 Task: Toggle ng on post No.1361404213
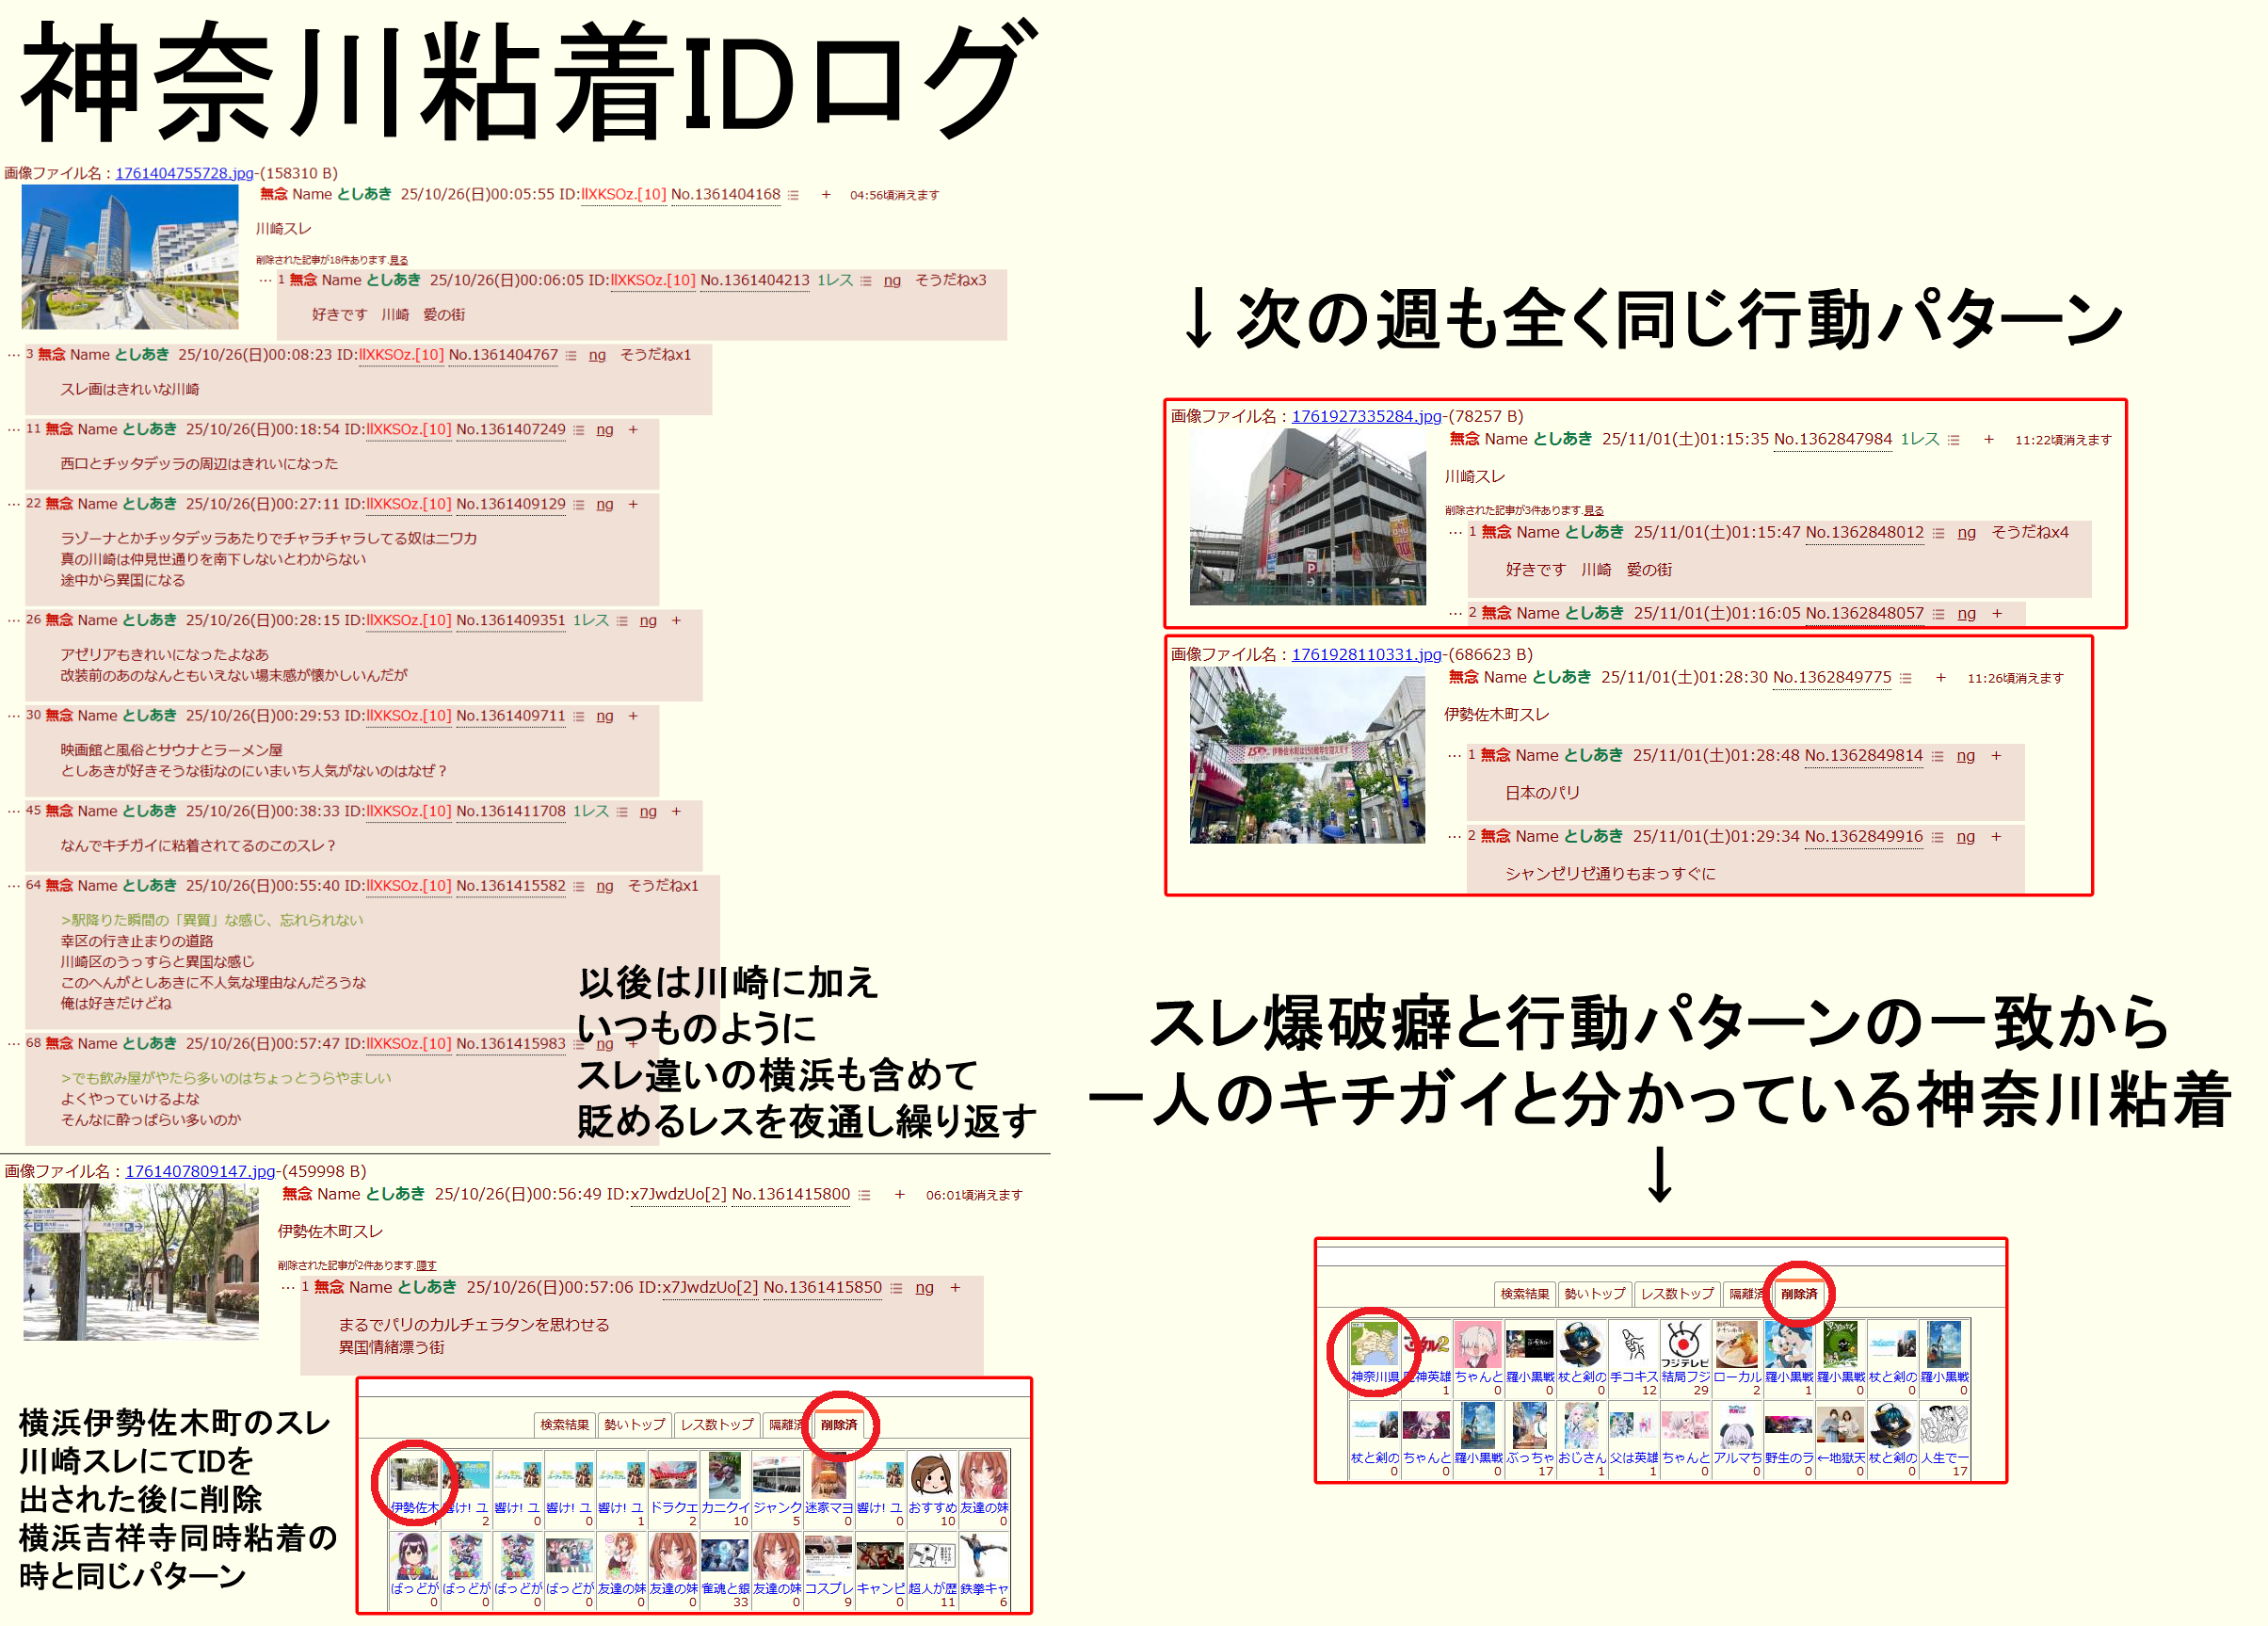[892, 281]
